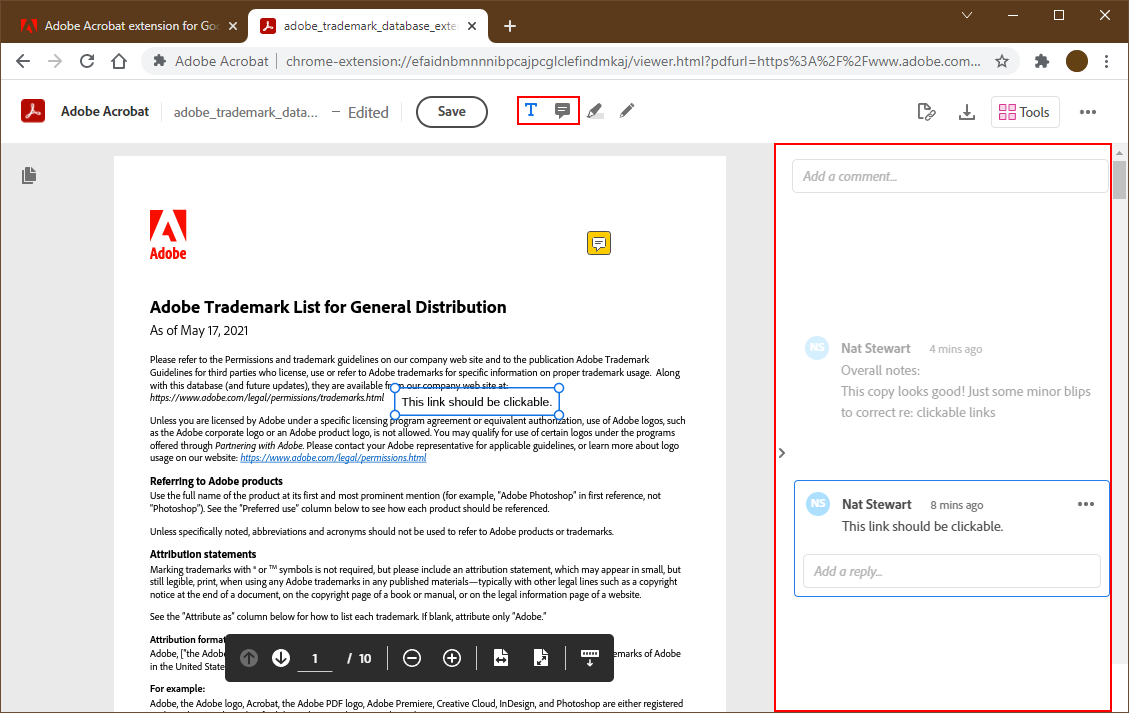Switch to the Adobe Acrobat extension tab
Viewport: 1129px width, 713px height.
tap(120, 25)
